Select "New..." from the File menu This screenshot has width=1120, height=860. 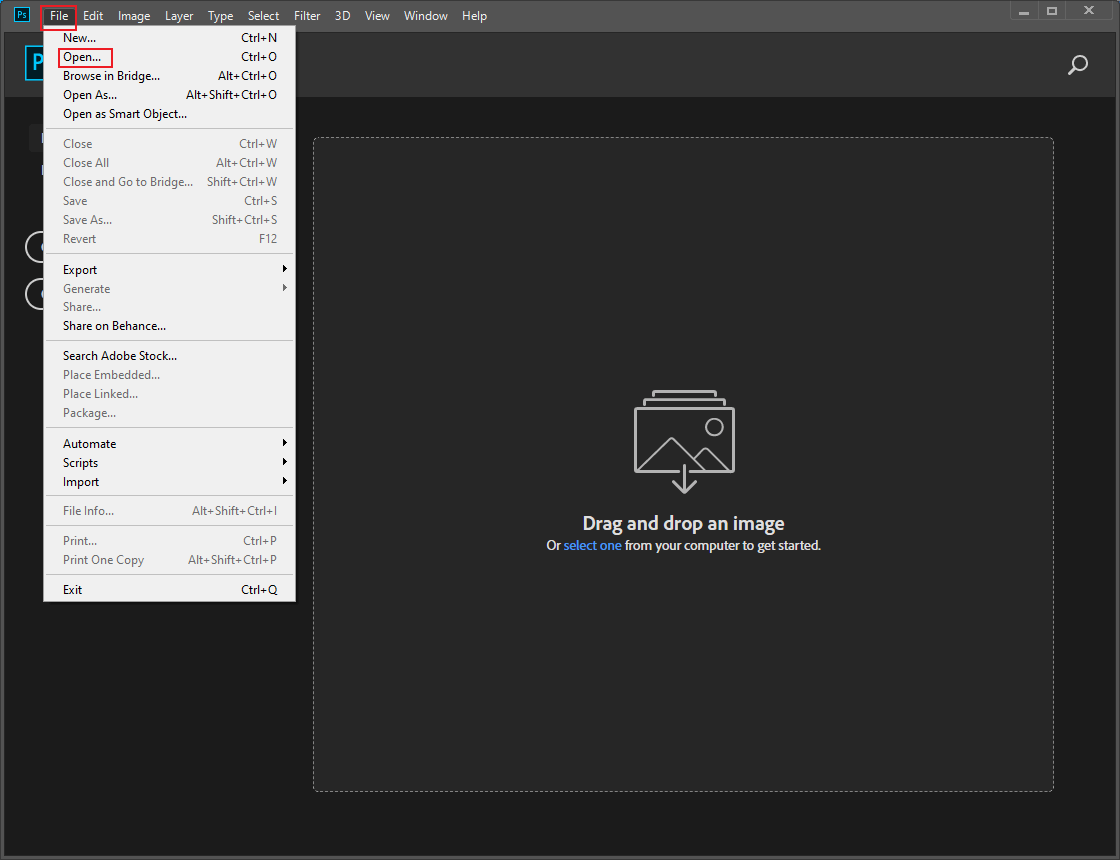tap(78, 37)
